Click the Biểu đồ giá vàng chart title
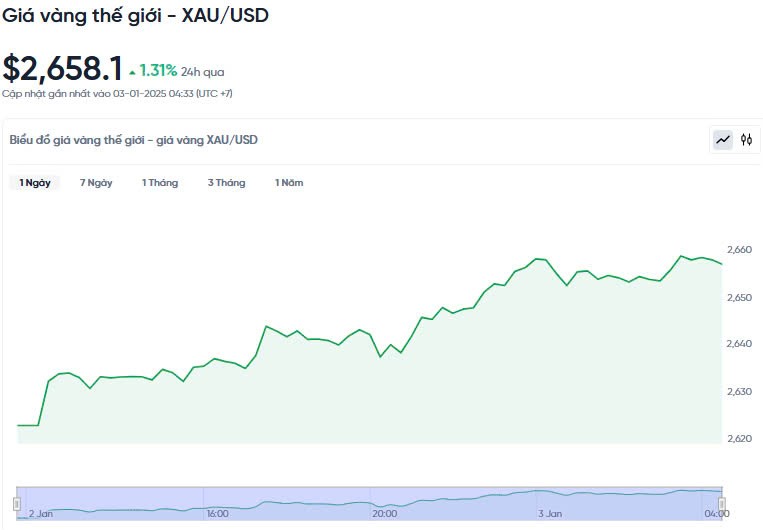The width and height of the screenshot is (763, 530). click(133, 140)
